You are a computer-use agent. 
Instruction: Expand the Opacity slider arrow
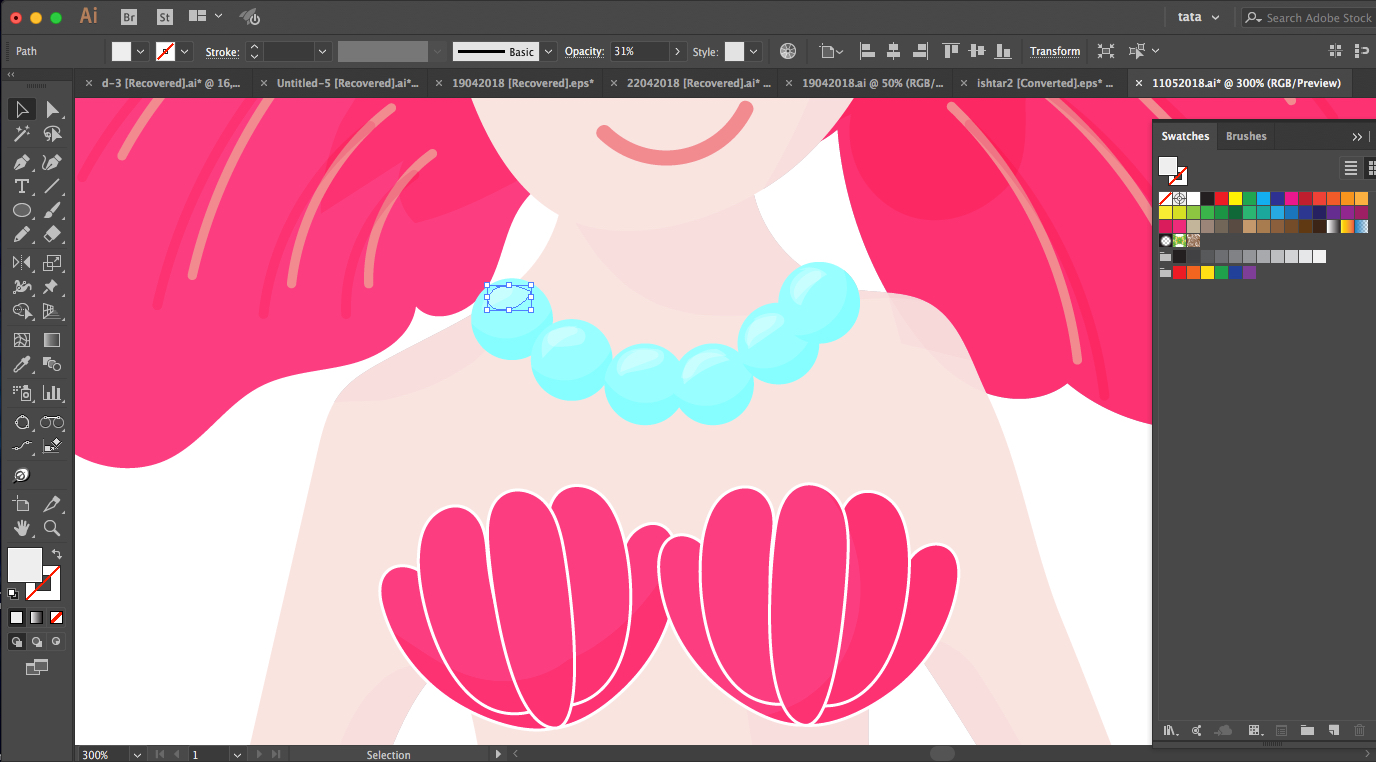click(677, 51)
